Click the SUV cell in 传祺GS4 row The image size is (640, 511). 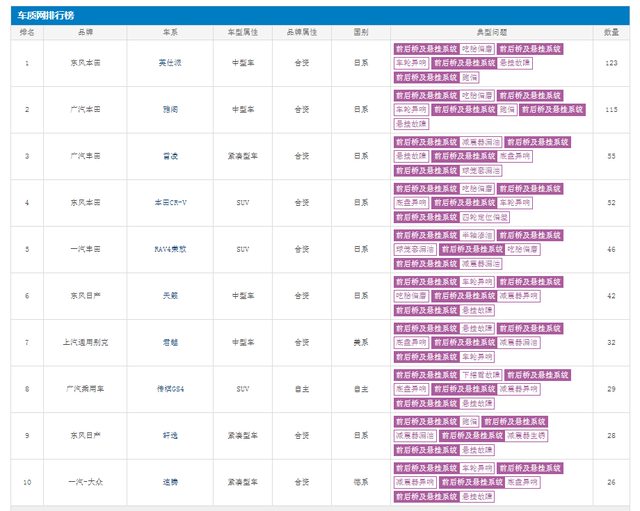coord(242,389)
